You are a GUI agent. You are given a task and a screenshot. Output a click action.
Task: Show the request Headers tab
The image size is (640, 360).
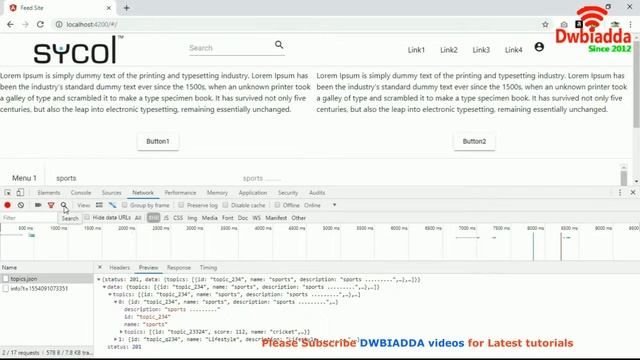(120, 267)
